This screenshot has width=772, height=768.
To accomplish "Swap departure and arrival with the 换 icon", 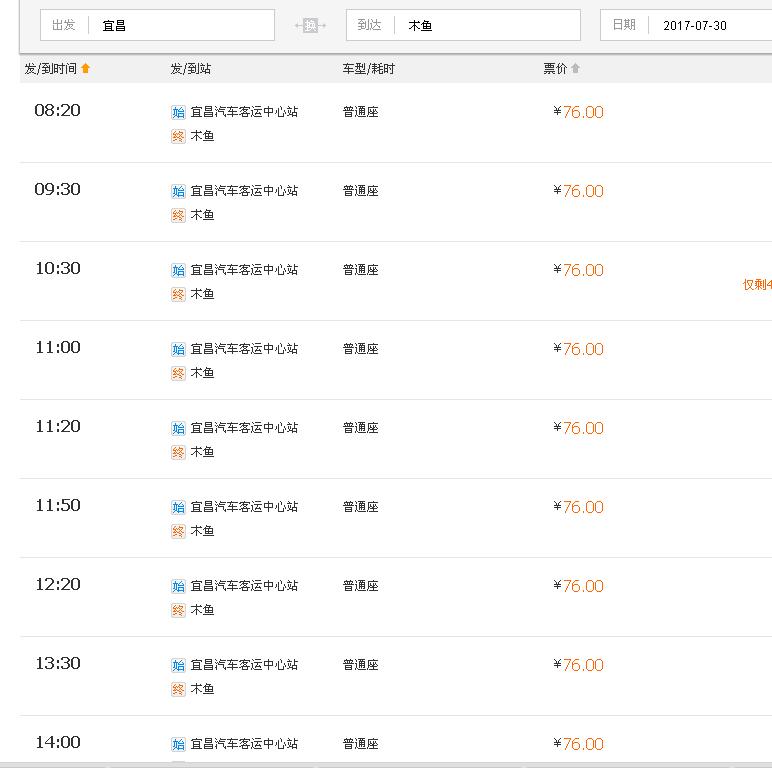I will tap(310, 25).
